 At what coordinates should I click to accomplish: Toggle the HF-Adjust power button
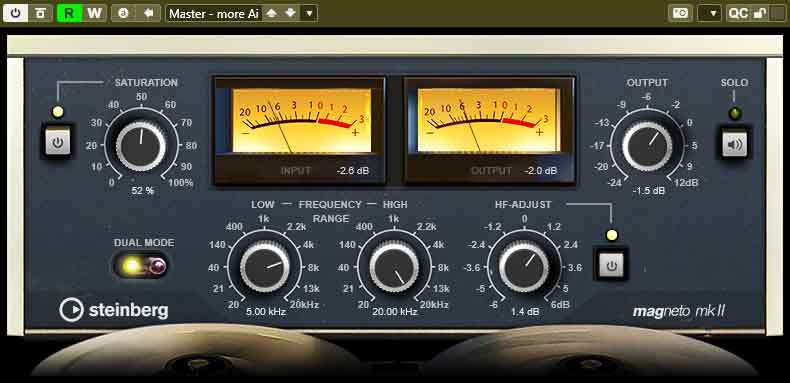[612, 266]
